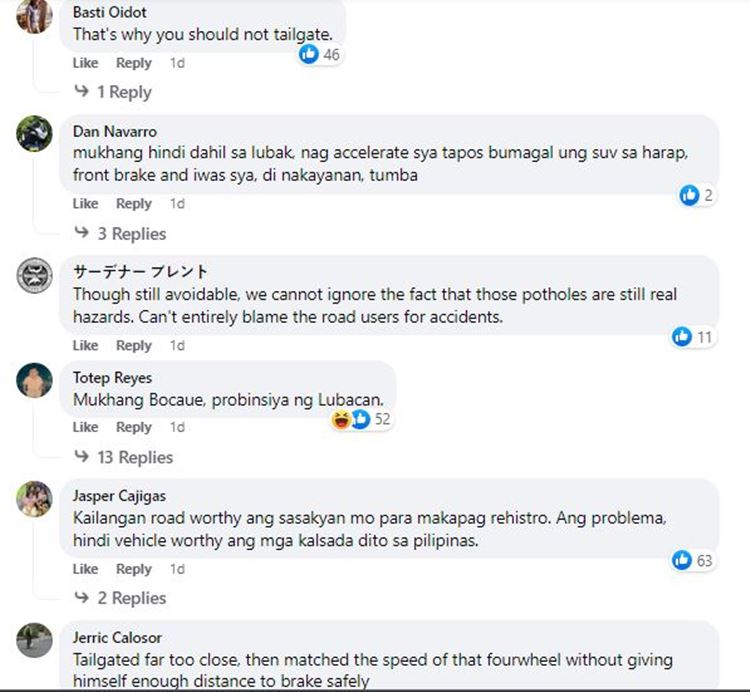This screenshot has width=750, height=692.
Task: Open Dan Navarro's profile name link
Action: tap(115, 132)
